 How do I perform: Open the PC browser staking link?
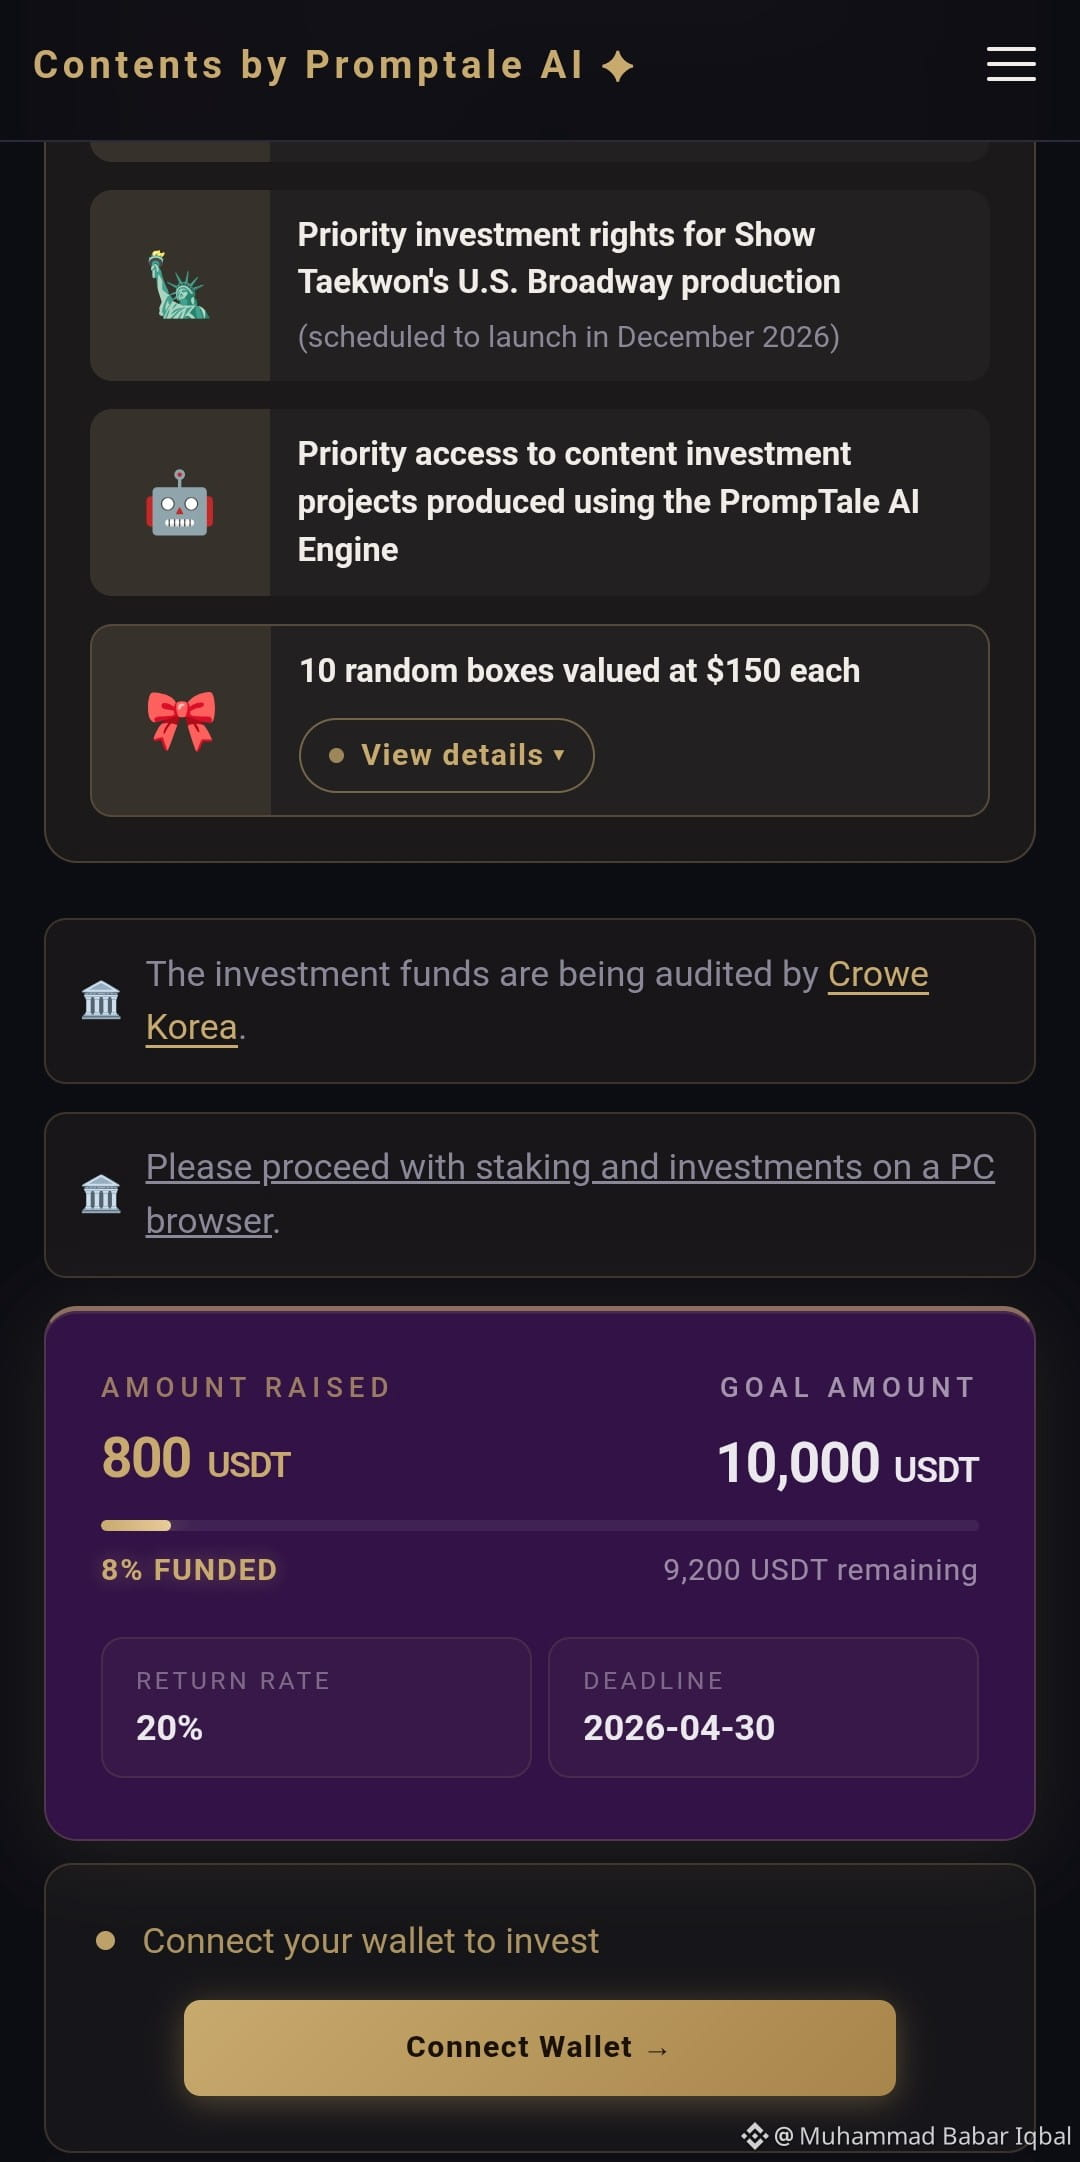[x=570, y=1194]
